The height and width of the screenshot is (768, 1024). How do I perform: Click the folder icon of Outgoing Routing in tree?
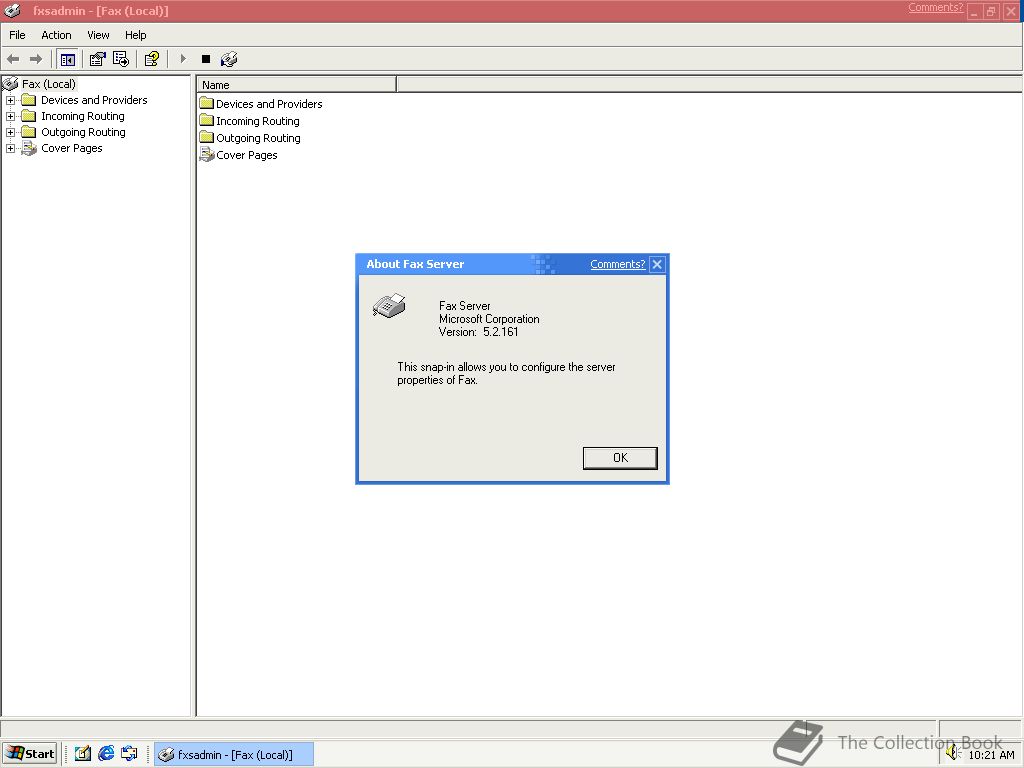pyautogui.click(x=29, y=132)
